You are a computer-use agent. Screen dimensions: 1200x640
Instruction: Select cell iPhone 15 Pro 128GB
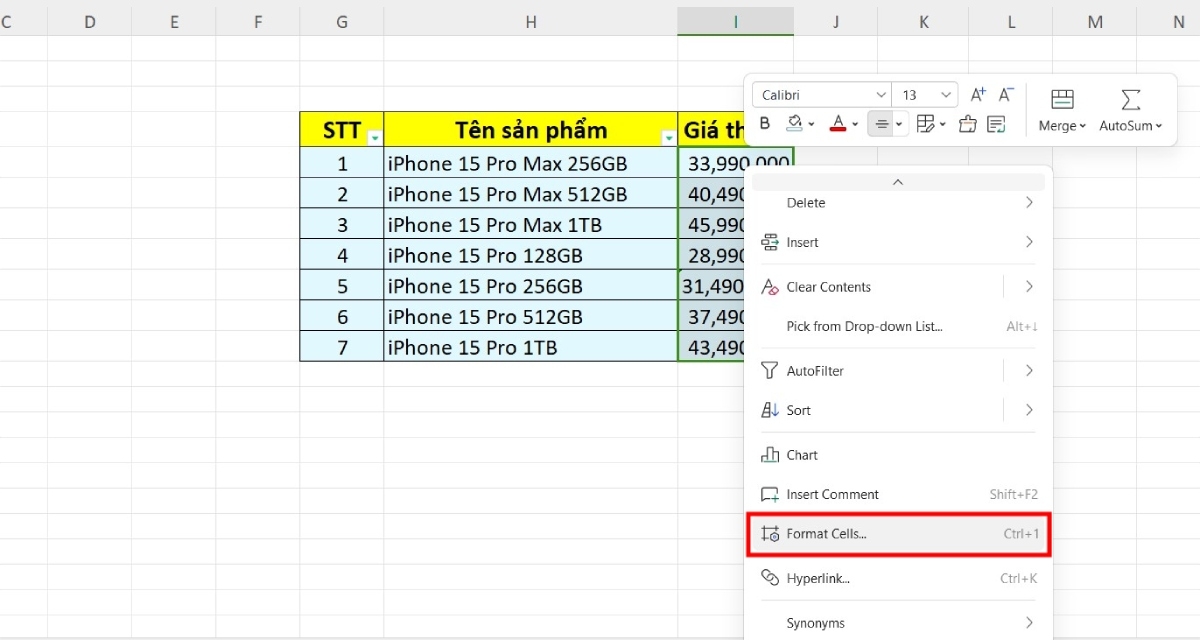pos(531,255)
